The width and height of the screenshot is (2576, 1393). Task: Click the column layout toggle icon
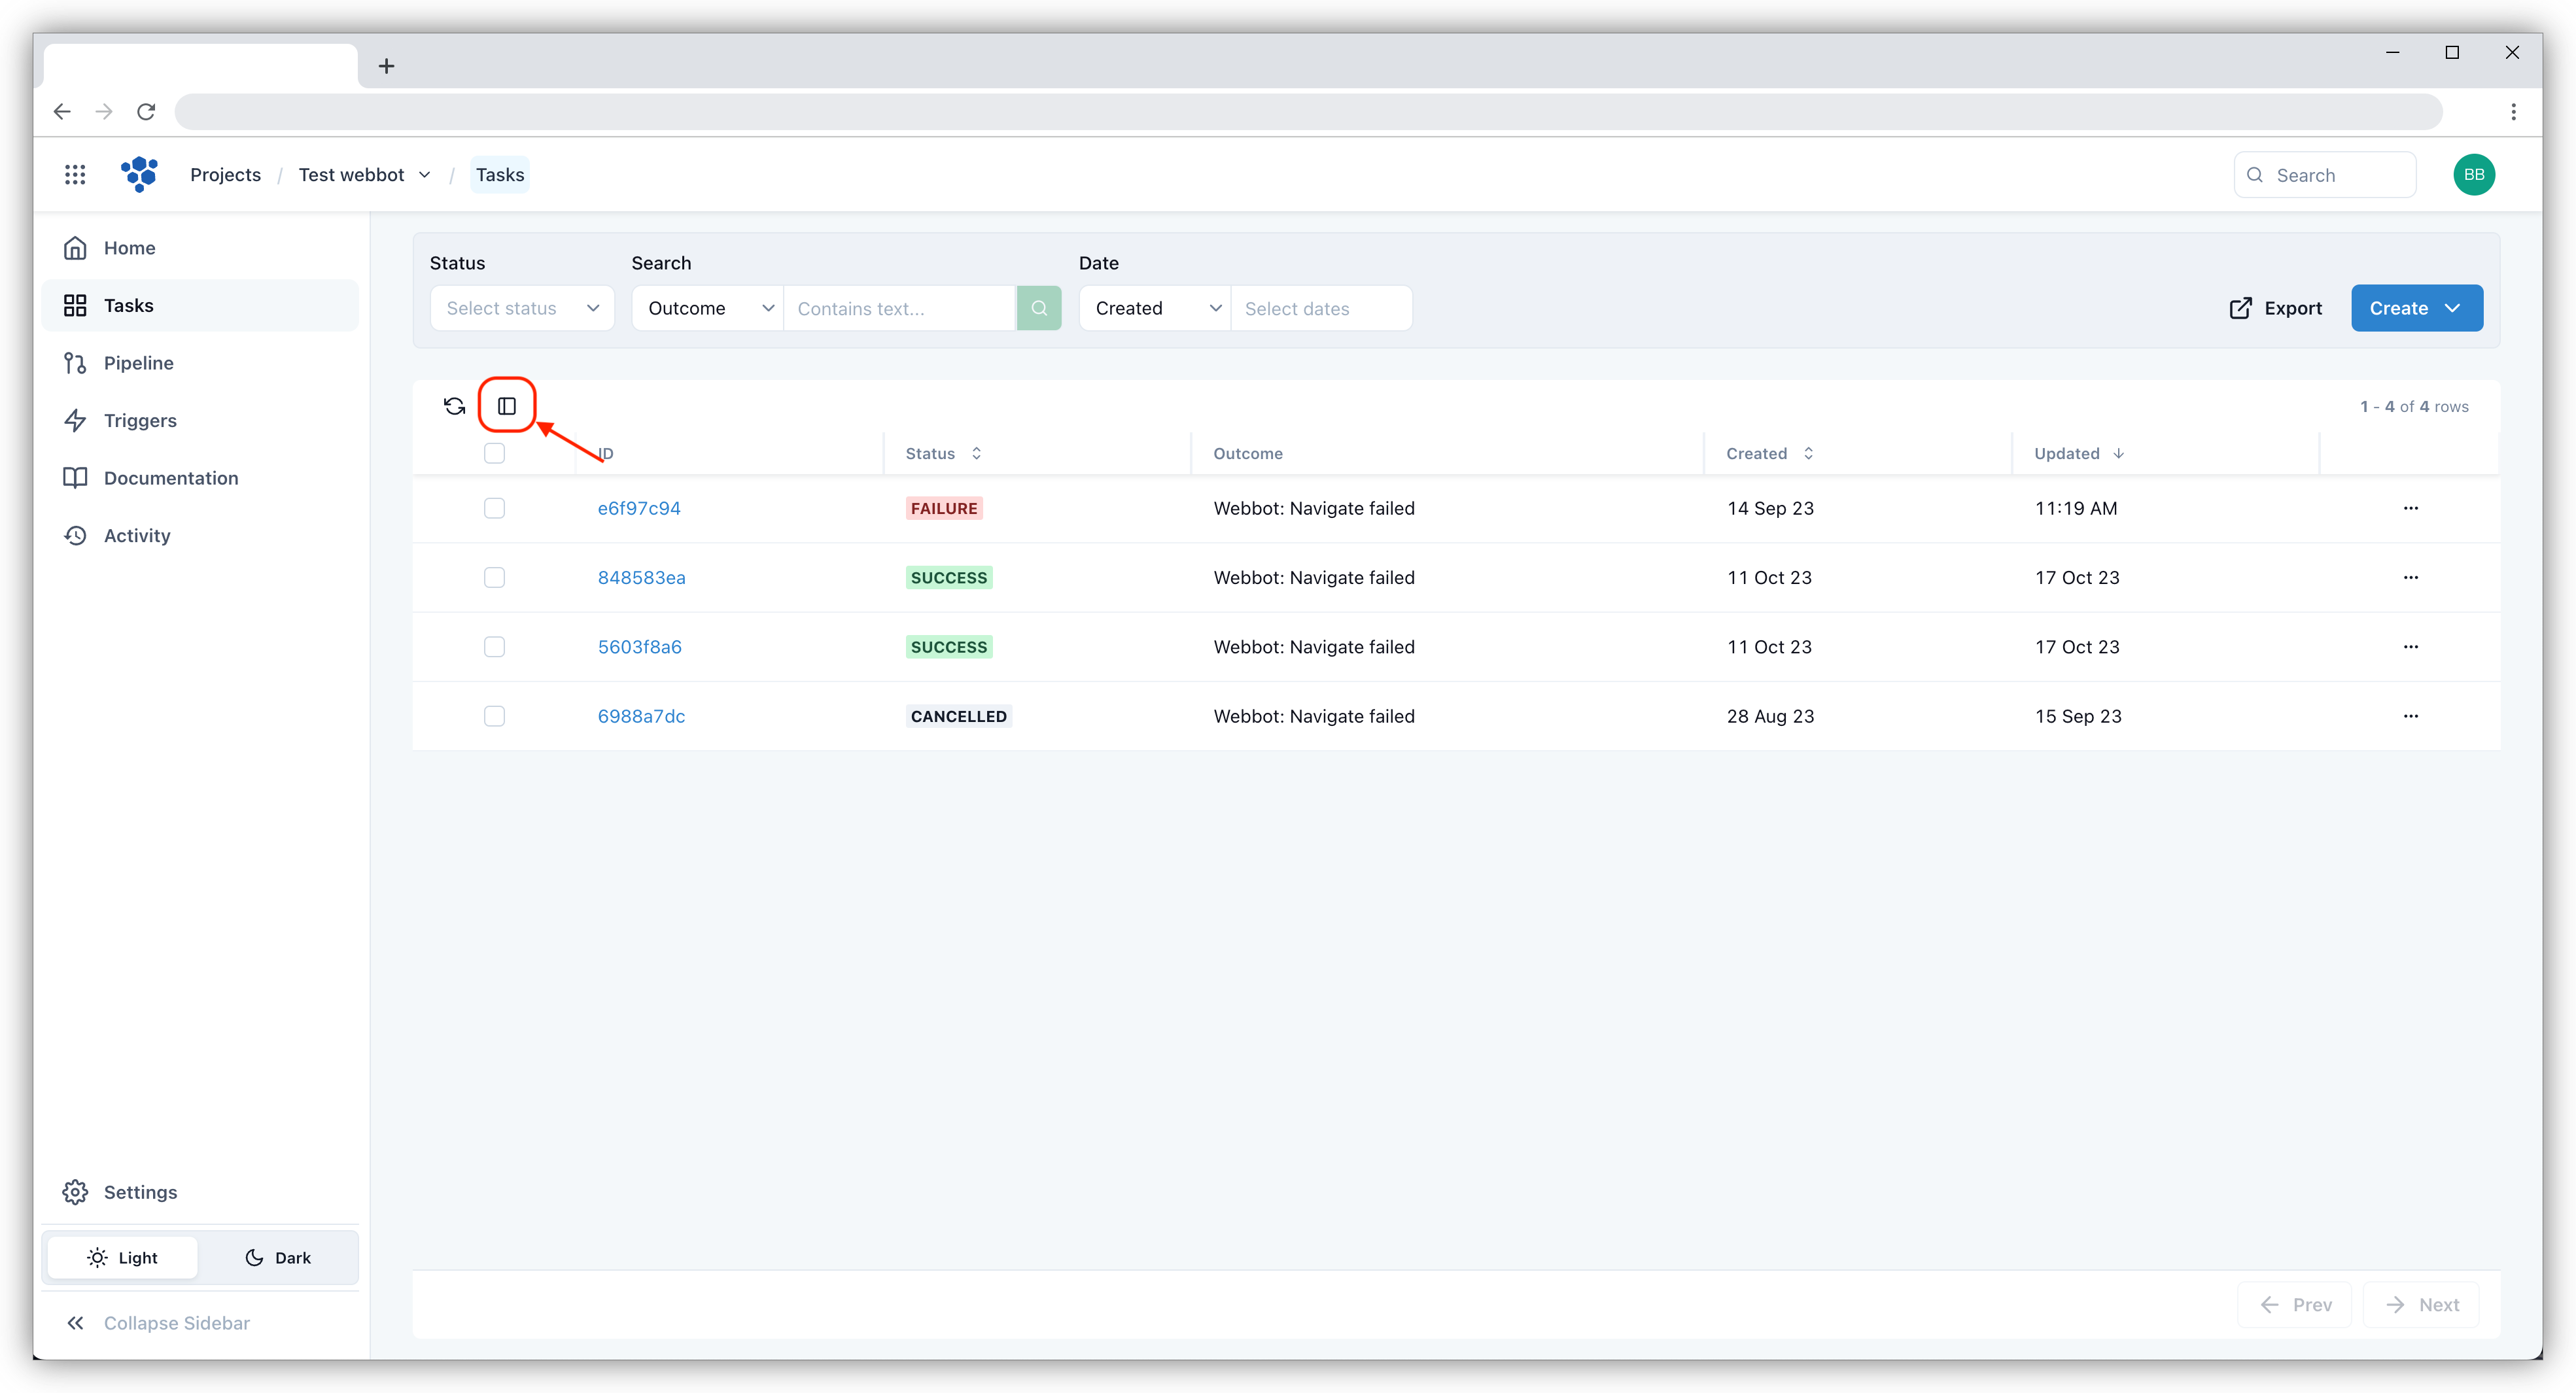tap(508, 405)
